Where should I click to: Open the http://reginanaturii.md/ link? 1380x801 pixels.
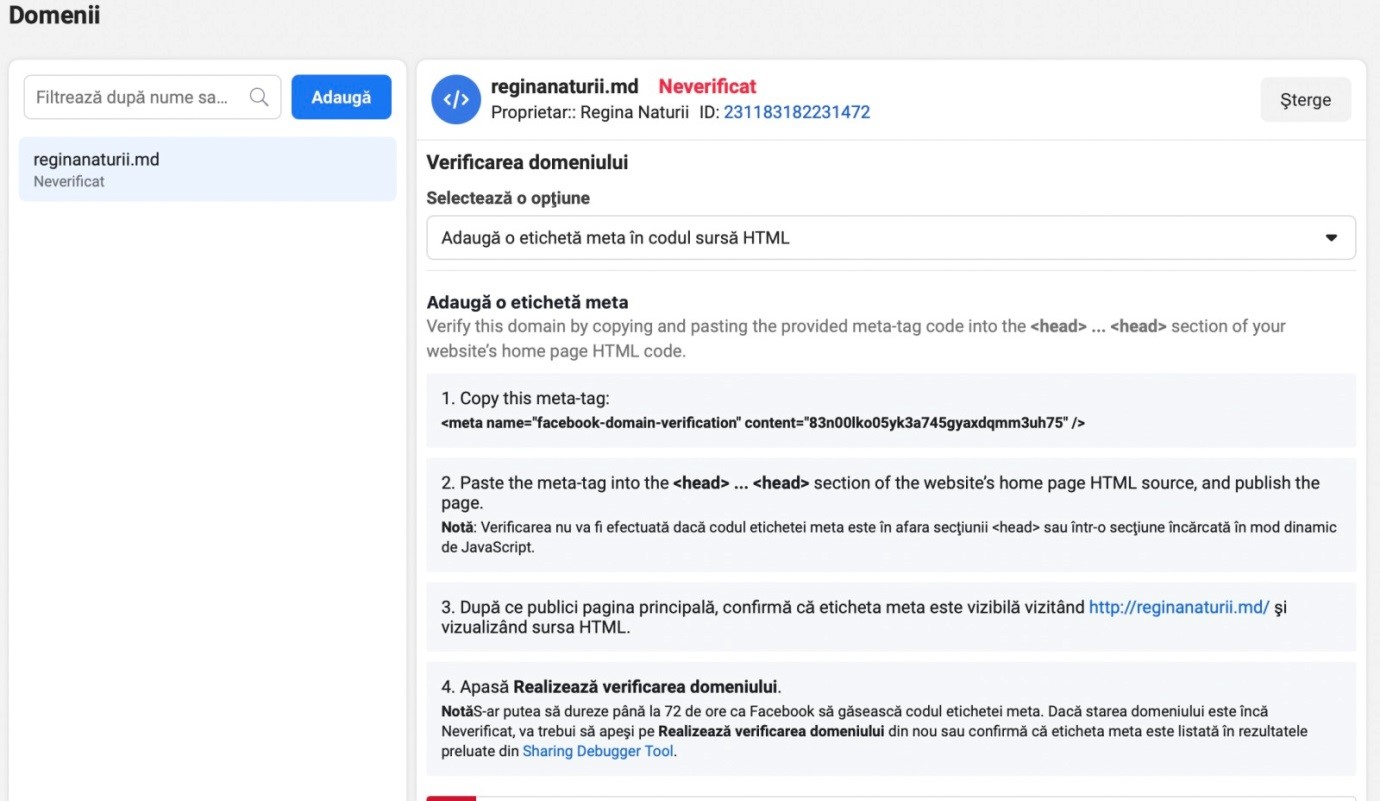[x=1179, y=607]
